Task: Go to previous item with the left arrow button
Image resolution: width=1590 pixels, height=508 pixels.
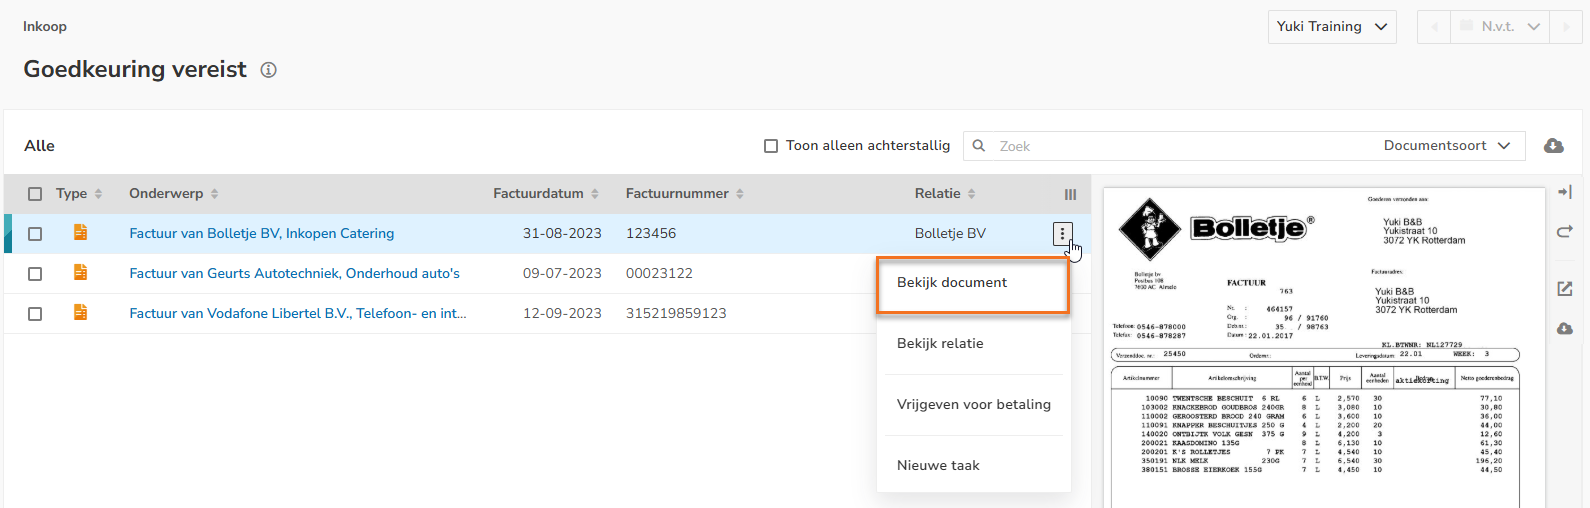Action: coord(1434,27)
